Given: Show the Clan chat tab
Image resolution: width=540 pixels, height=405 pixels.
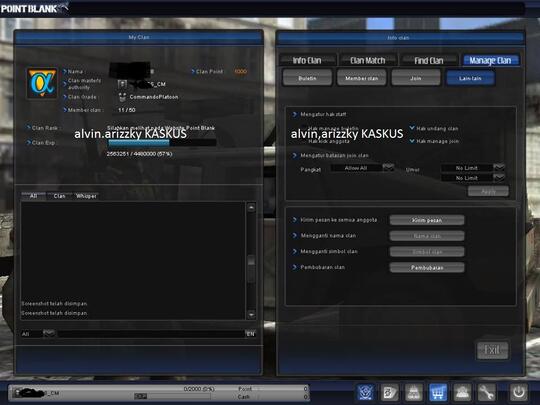Looking at the screenshot, I should [59, 196].
